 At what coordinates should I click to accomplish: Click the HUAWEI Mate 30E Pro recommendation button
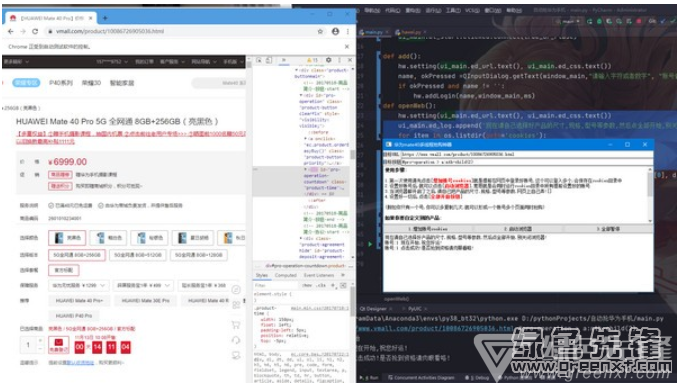(x=145, y=301)
